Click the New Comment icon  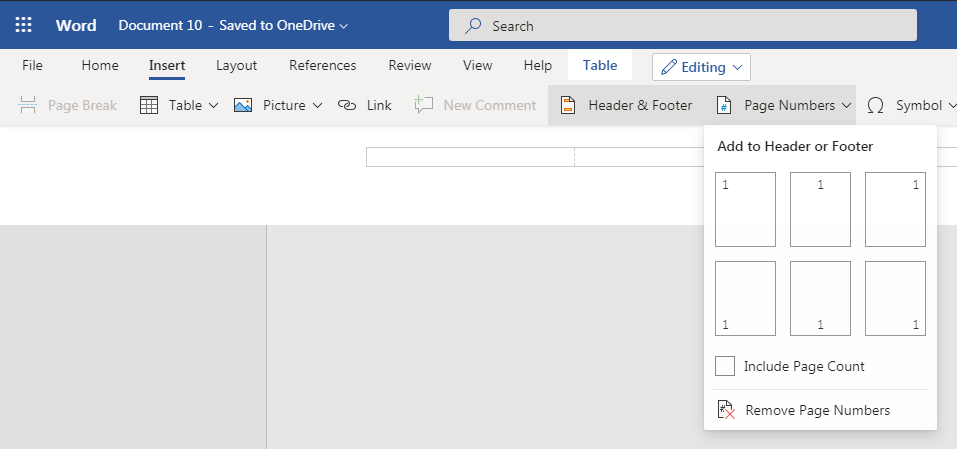(423, 105)
